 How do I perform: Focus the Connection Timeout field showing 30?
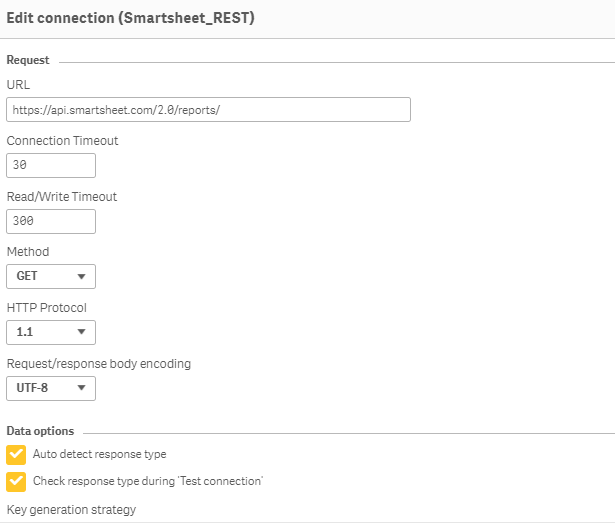point(51,166)
